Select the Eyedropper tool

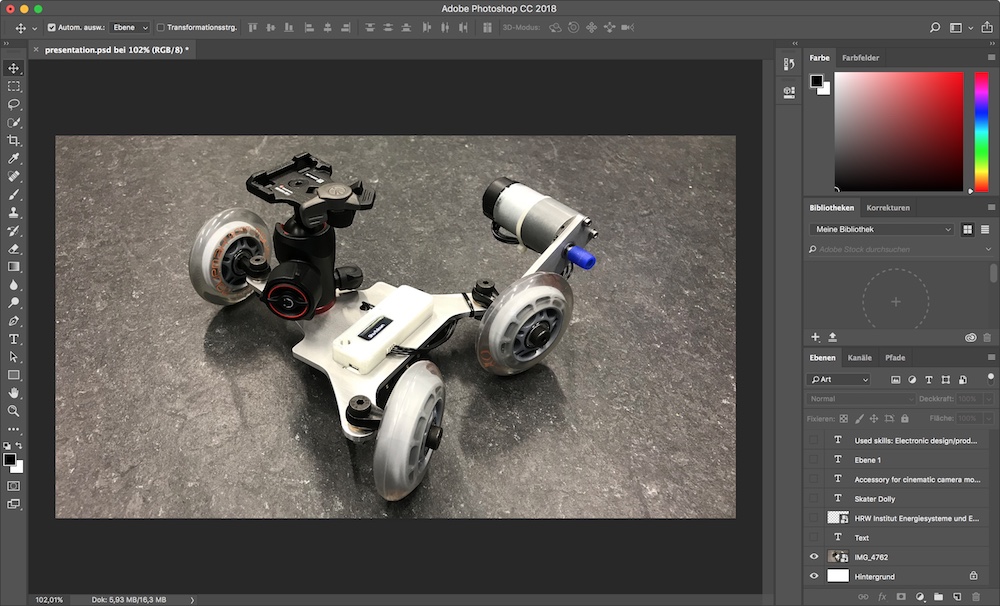point(13,158)
